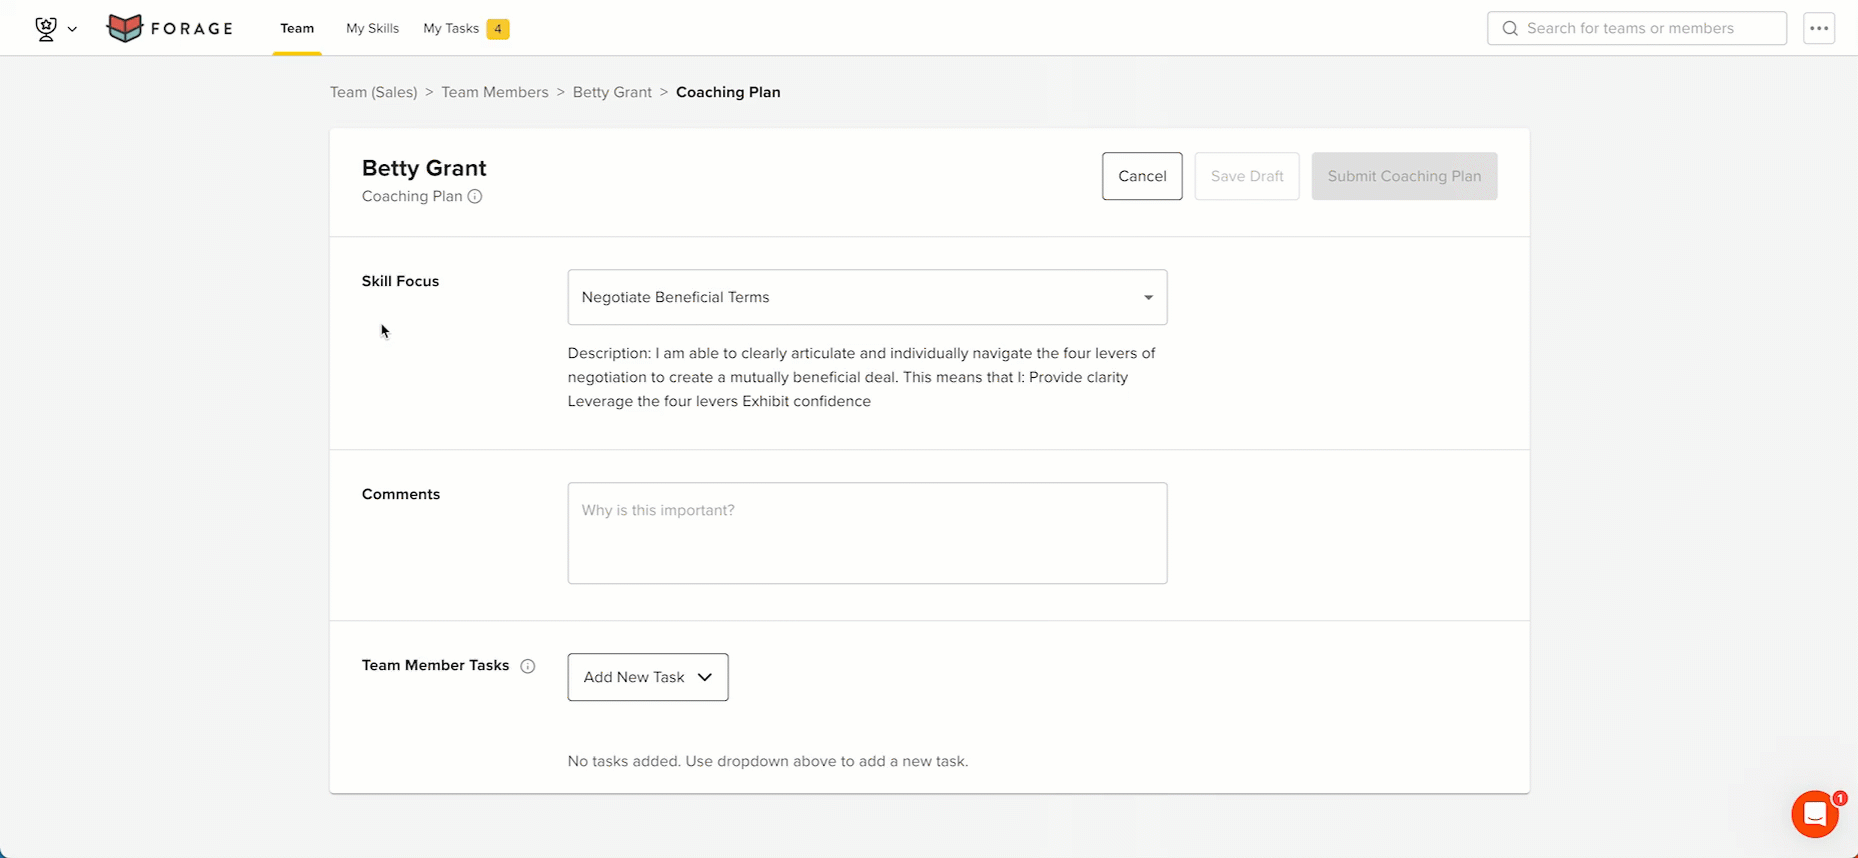Image resolution: width=1858 pixels, height=858 pixels.
Task: Click the trophy icon in top-left corner
Action: (x=46, y=29)
